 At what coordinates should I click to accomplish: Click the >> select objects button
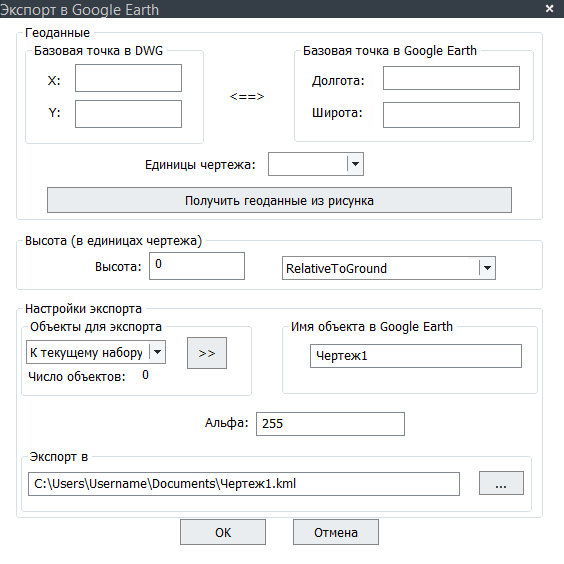(207, 353)
